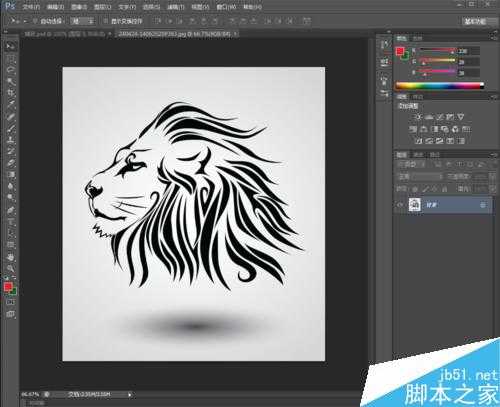
Task: Activate the Zoom magnifier tool
Action: coord(10,268)
